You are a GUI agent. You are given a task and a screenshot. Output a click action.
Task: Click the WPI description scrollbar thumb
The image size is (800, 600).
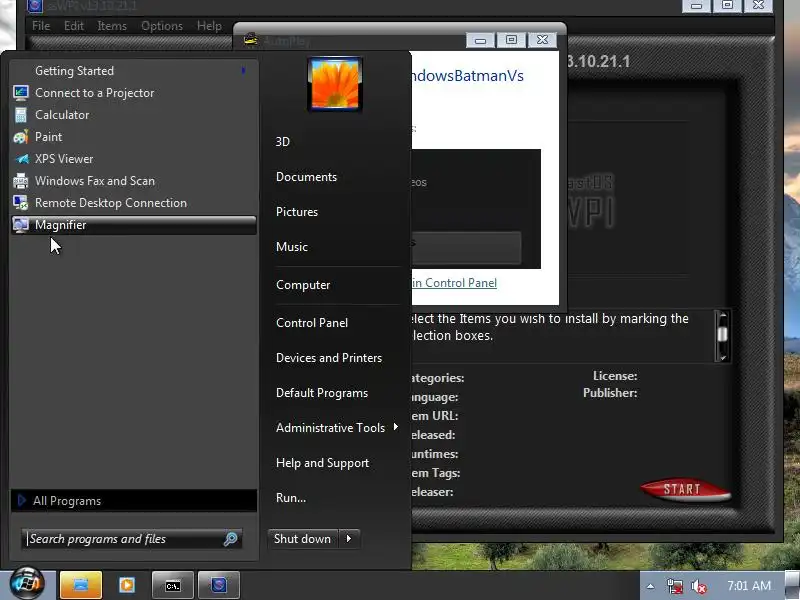722,334
